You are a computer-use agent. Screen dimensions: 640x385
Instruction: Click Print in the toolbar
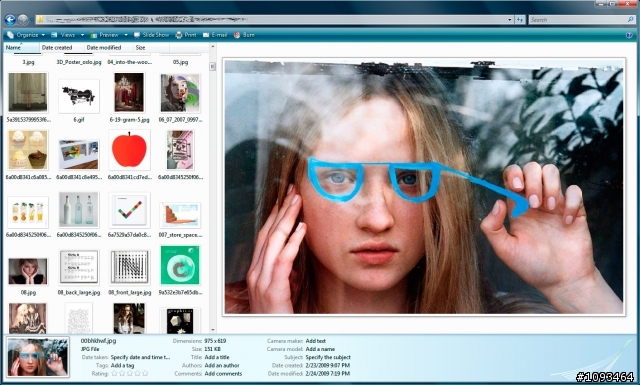coord(186,35)
